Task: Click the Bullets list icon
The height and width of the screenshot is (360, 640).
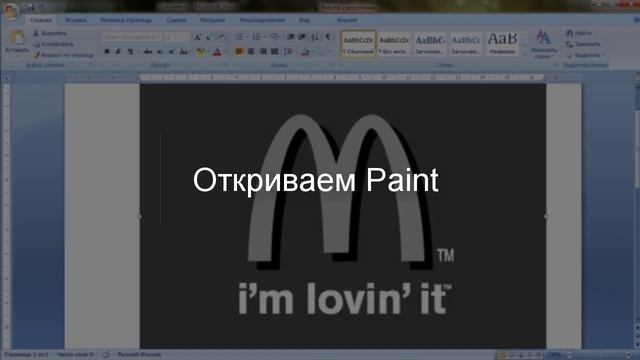Action: [240, 37]
